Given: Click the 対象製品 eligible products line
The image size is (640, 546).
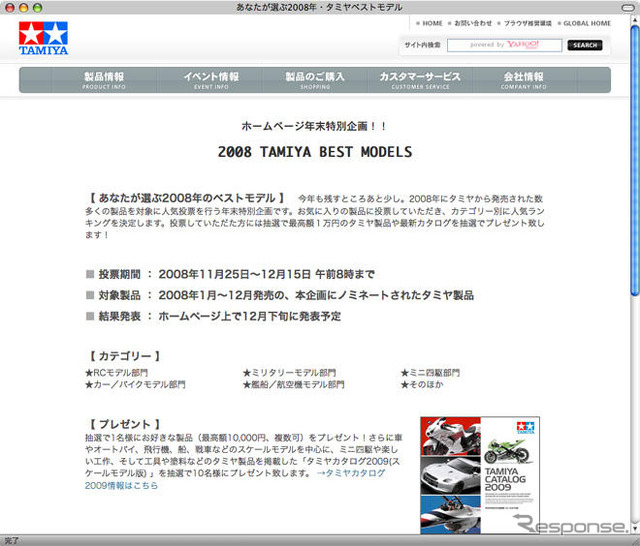Looking at the screenshot, I should (280, 295).
